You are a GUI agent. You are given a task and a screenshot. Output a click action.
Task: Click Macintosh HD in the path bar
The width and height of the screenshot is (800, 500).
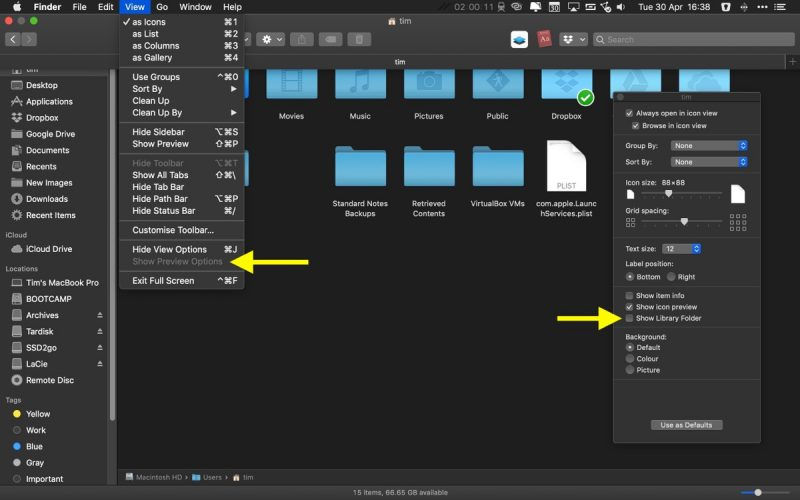(x=154, y=478)
